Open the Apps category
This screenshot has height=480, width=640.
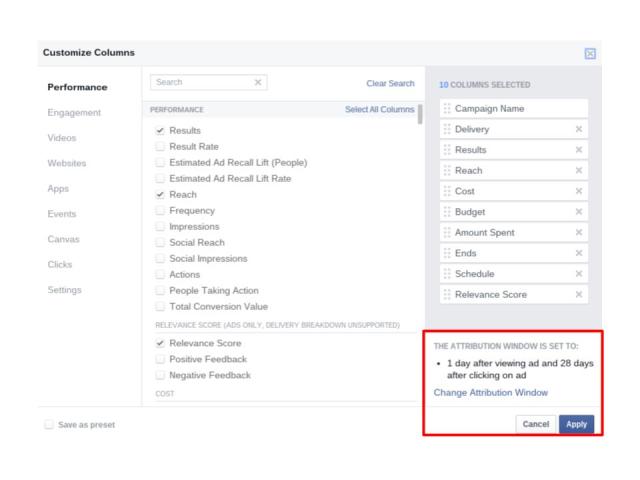click(x=58, y=189)
